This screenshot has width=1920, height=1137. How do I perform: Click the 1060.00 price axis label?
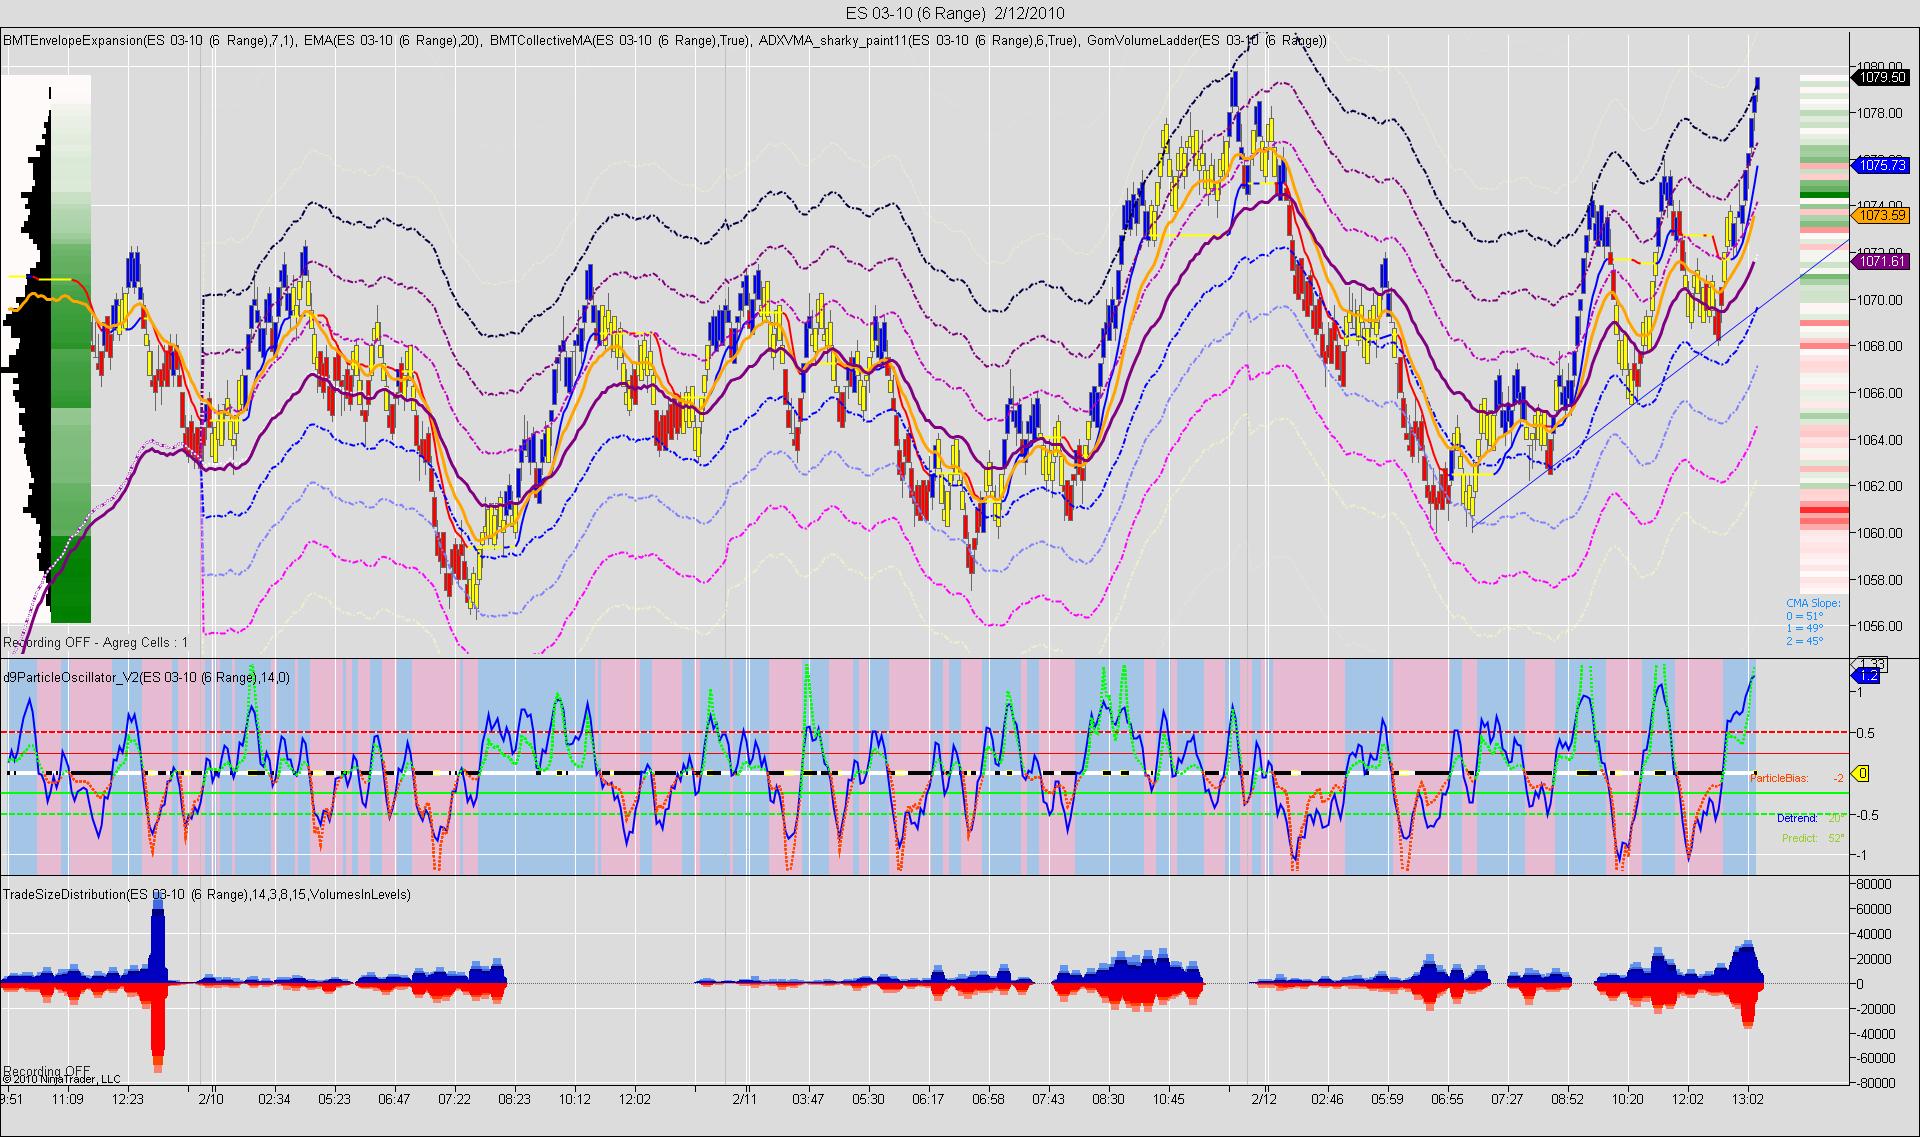click(1881, 533)
